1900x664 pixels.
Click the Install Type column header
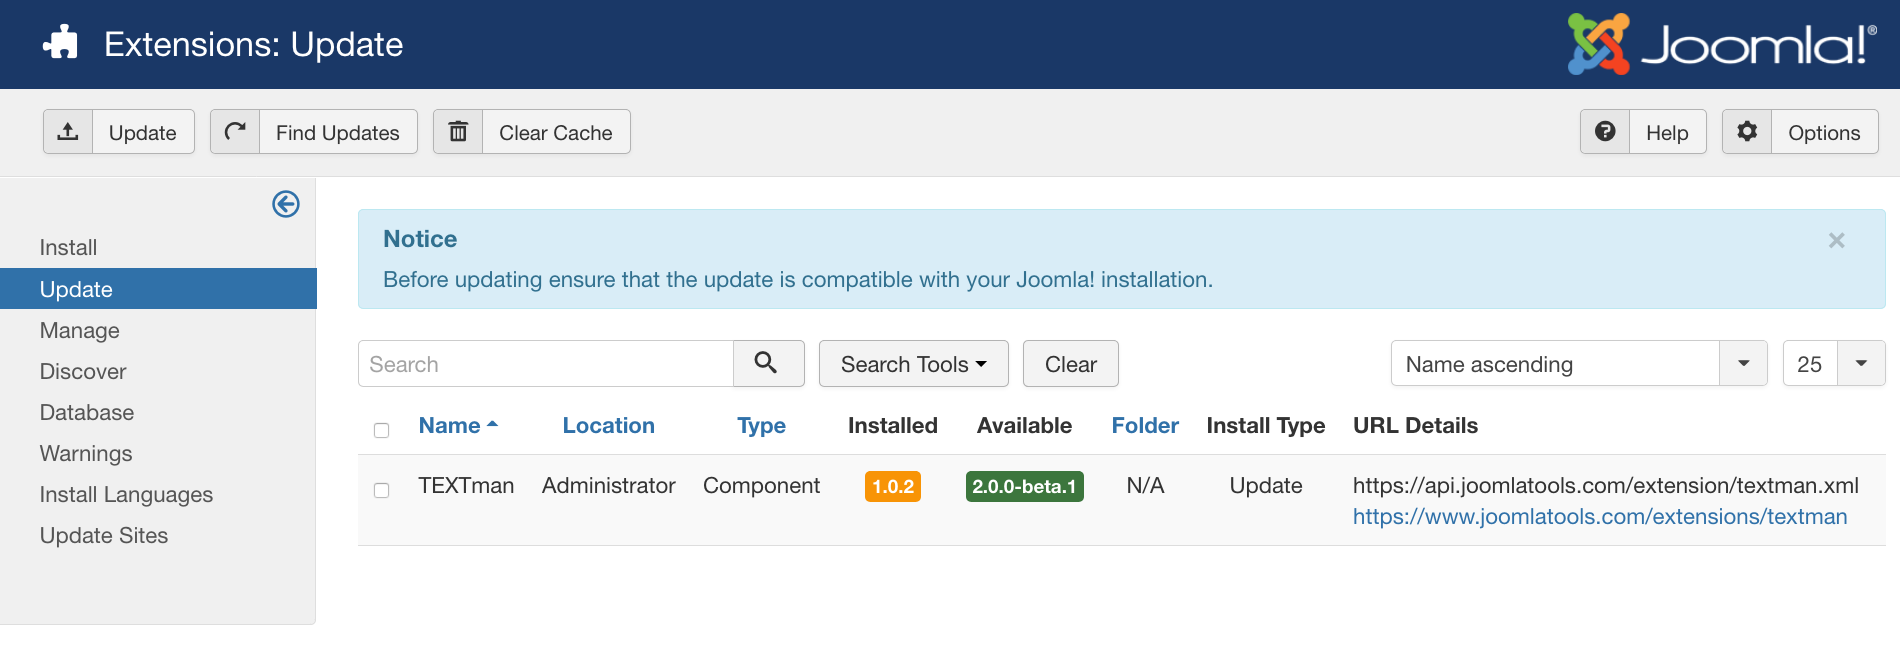pos(1266,426)
